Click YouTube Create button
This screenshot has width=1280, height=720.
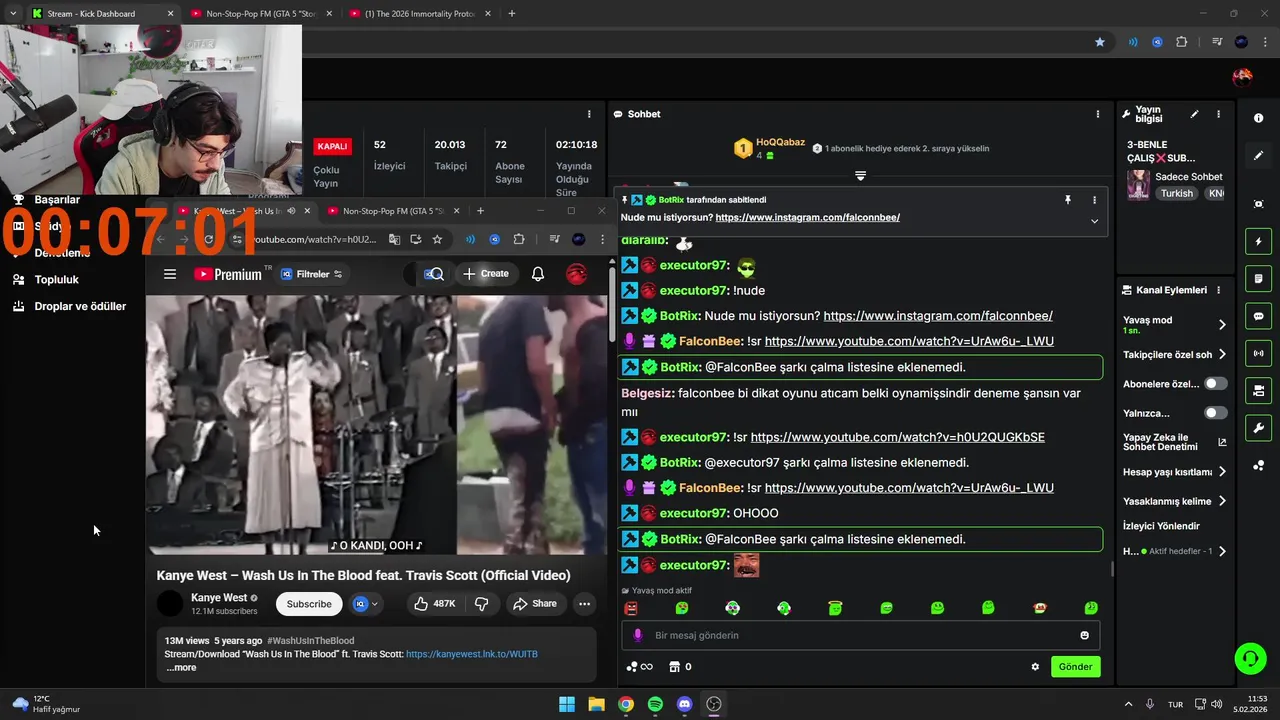486,274
